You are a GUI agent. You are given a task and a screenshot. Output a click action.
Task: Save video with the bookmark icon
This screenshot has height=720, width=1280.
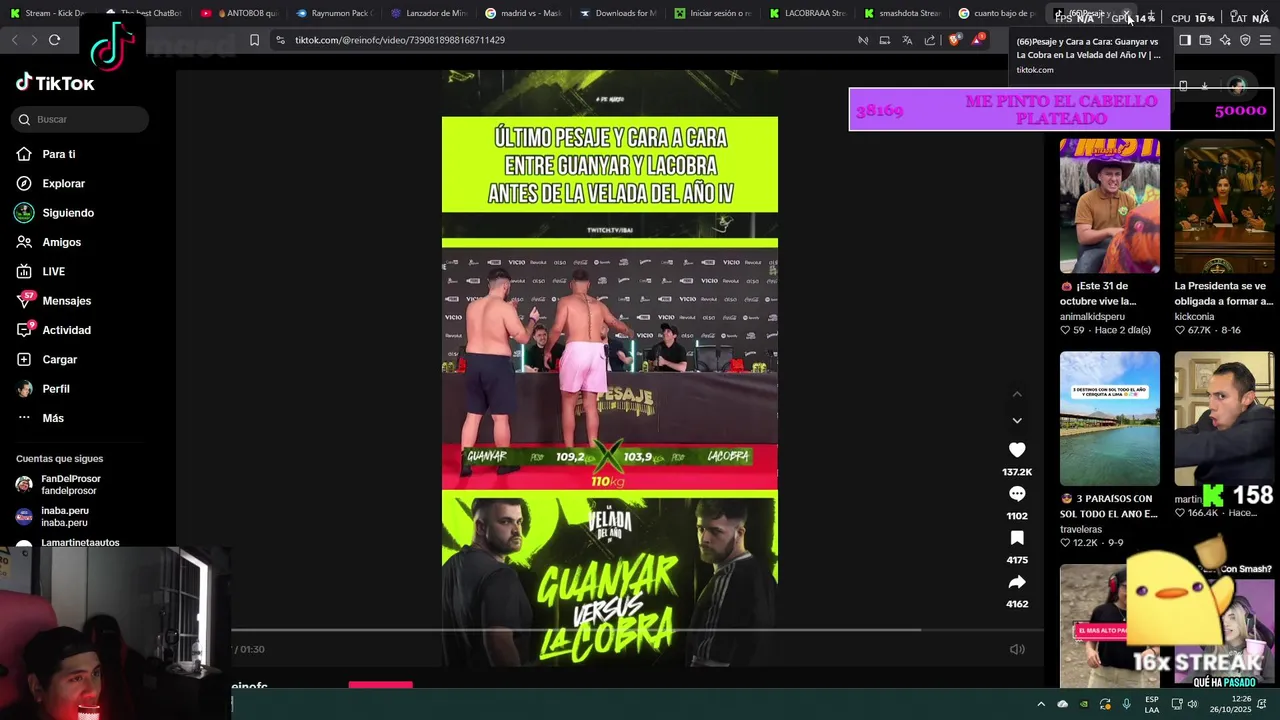(x=1017, y=538)
